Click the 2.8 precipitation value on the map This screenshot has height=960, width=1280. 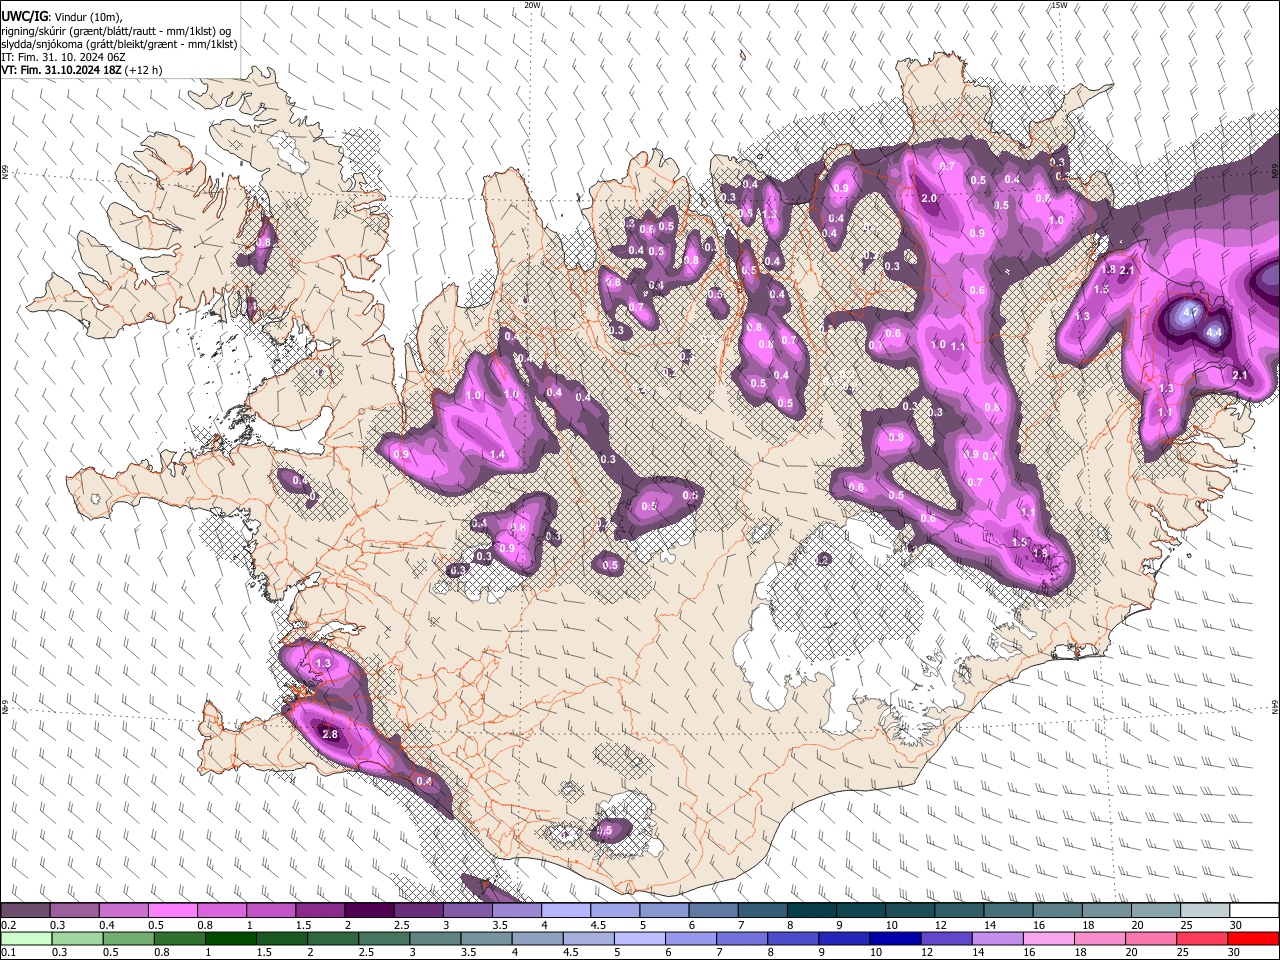tap(330, 735)
